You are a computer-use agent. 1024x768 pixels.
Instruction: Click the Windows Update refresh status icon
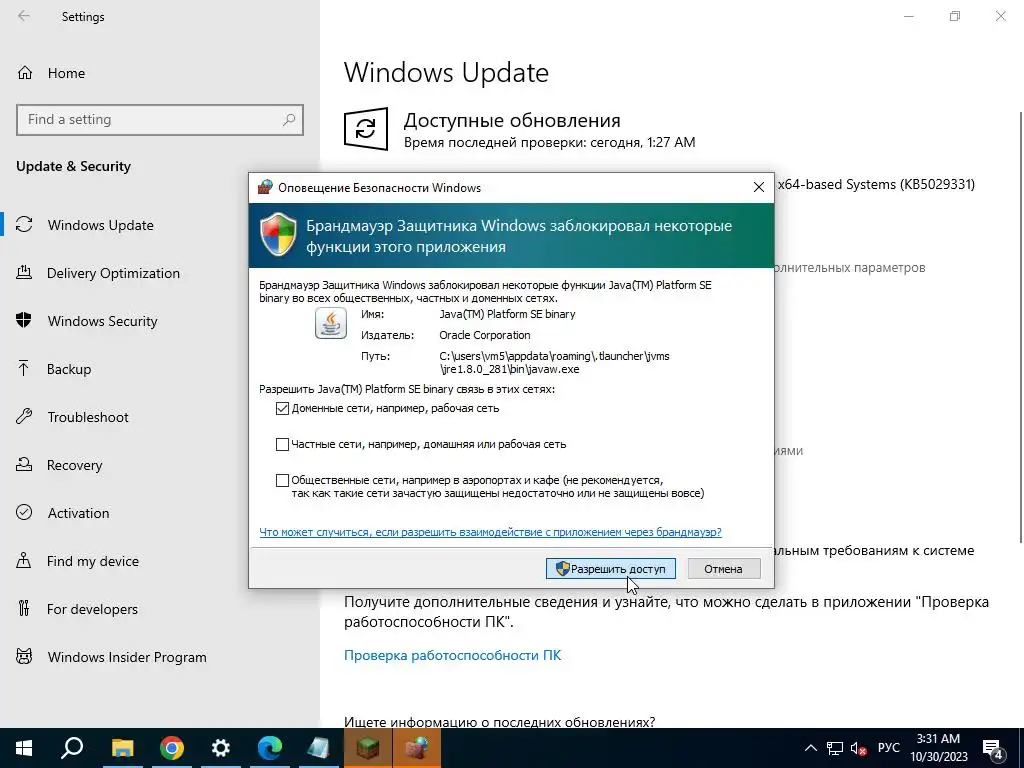click(366, 129)
